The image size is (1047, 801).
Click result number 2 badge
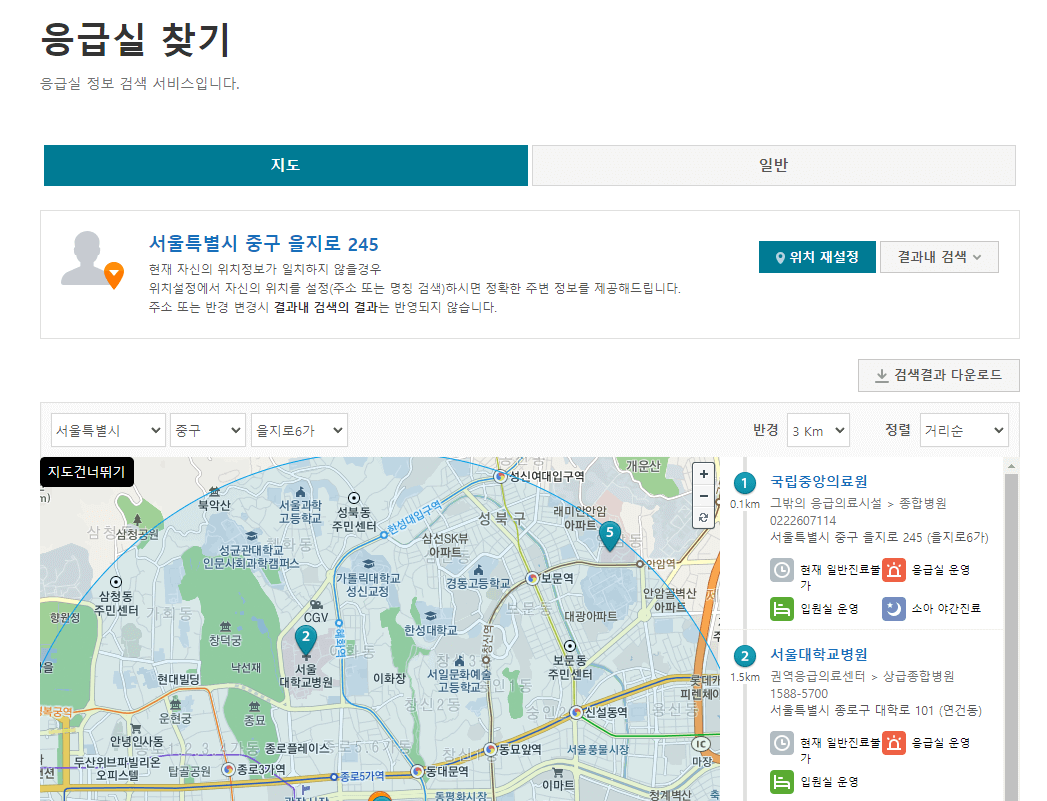(x=745, y=656)
